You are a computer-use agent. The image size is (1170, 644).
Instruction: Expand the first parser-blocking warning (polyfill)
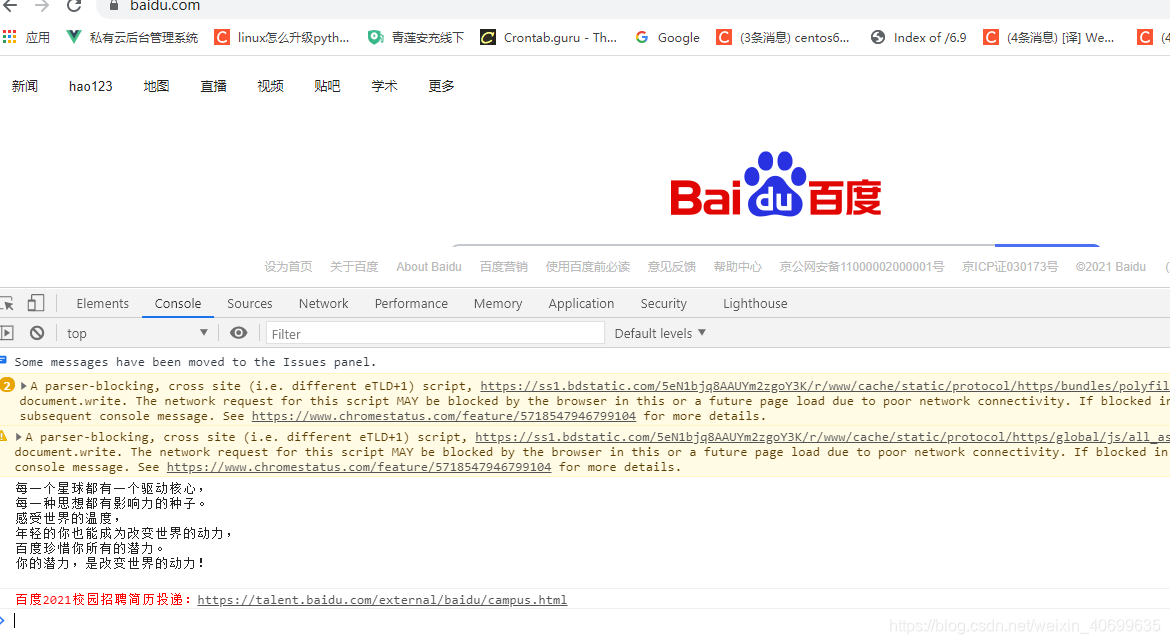click(24, 386)
